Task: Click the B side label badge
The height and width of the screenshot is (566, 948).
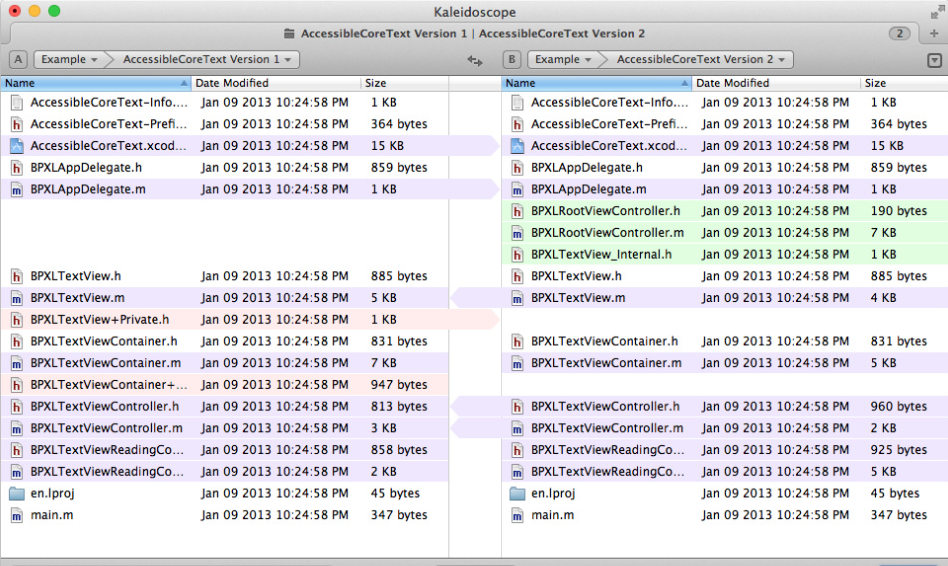Action: point(512,60)
